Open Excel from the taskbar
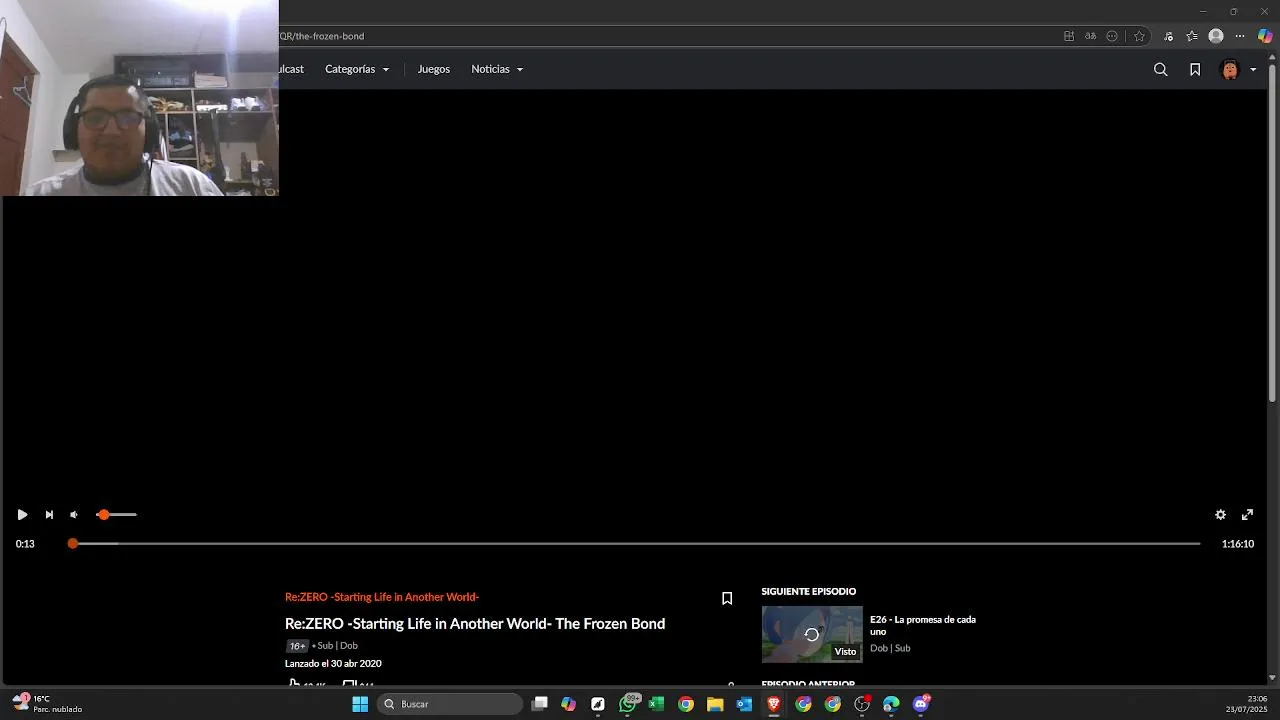The image size is (1280, 720). click(656, 704)
